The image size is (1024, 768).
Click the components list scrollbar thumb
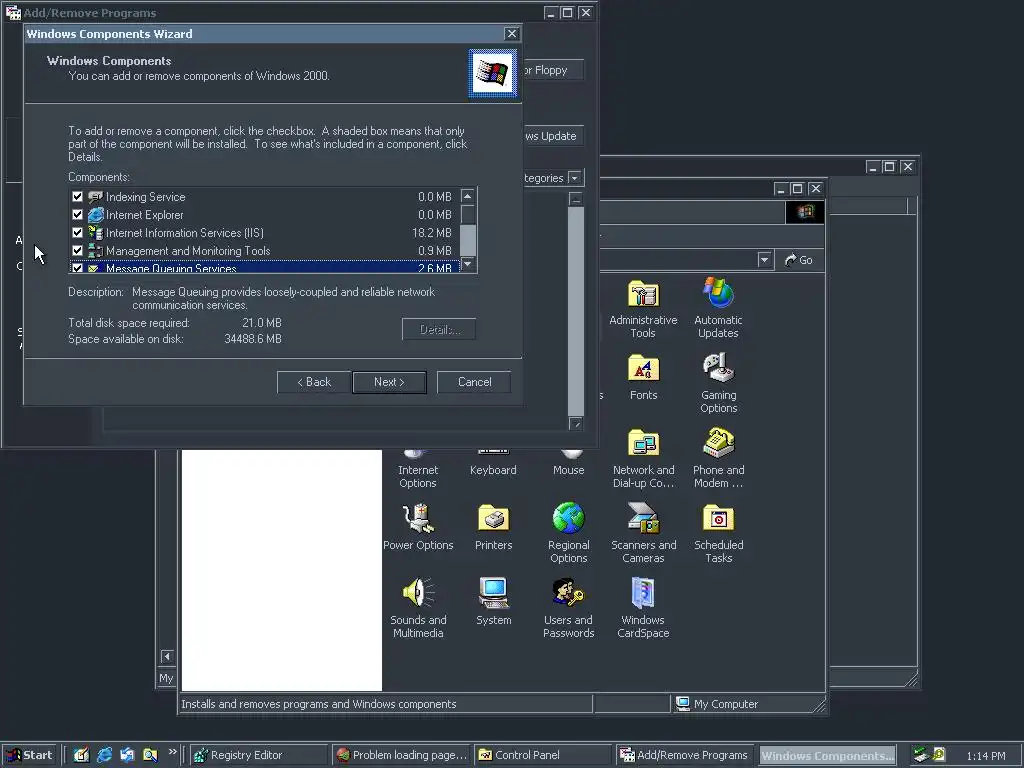coord(468,240)
